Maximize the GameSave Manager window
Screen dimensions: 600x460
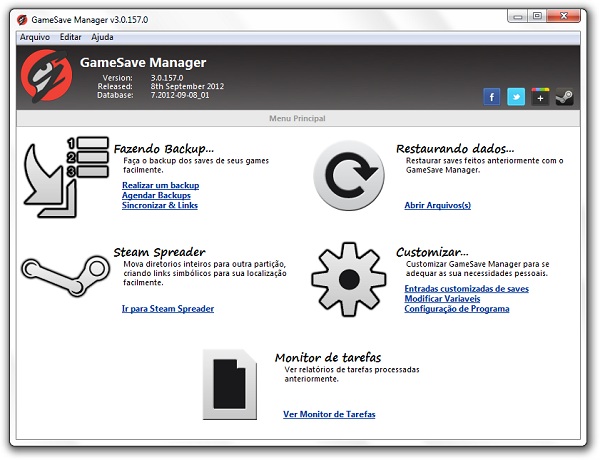537,16
